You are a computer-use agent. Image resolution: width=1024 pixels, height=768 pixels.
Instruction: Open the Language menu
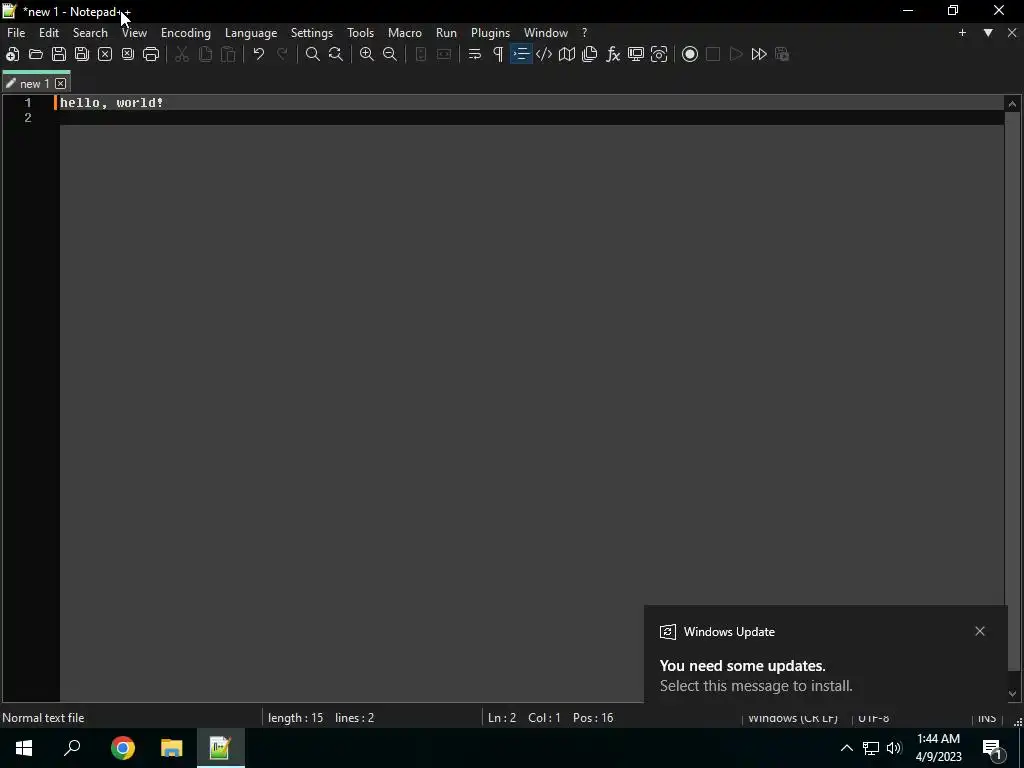251,33
